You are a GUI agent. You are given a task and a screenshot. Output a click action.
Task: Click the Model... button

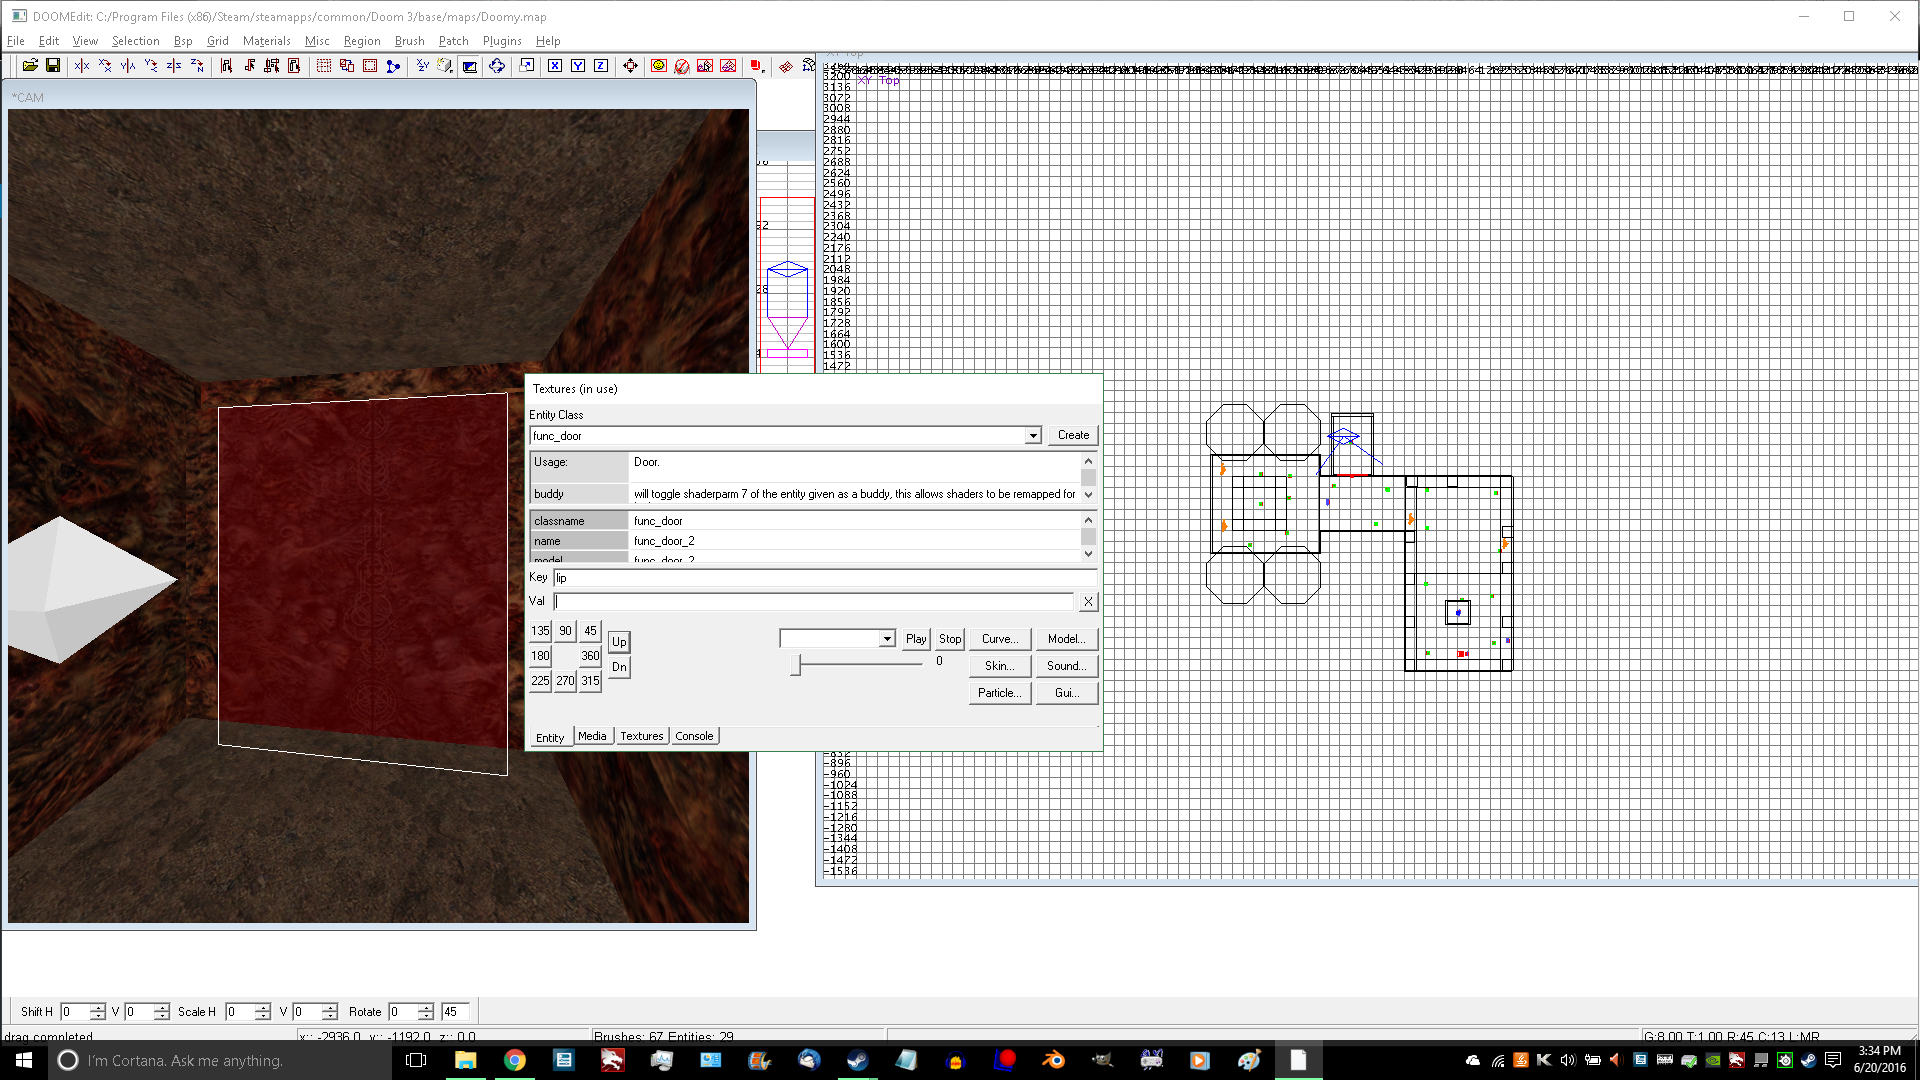click(x=1066, y=639)
